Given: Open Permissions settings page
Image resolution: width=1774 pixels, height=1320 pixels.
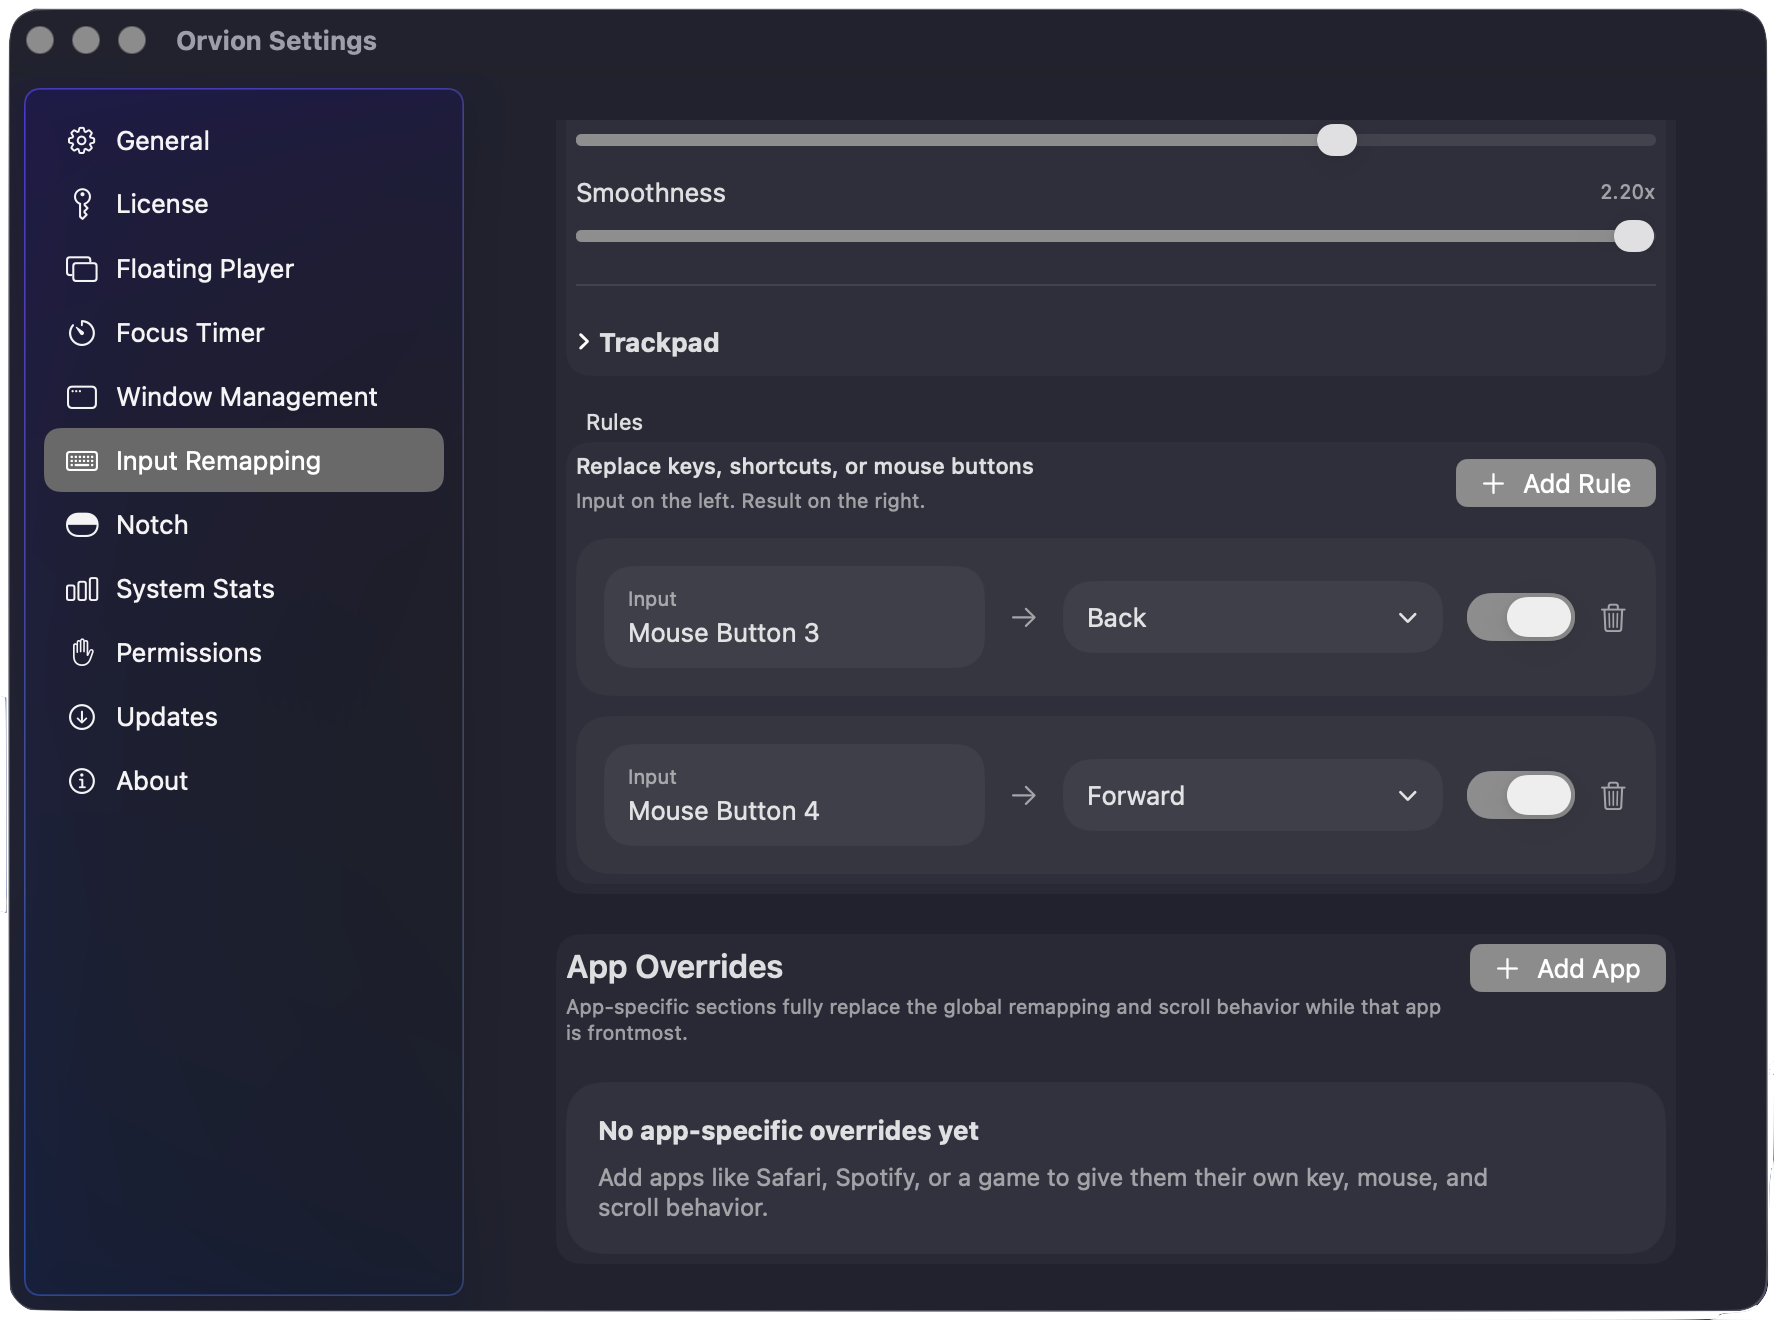Looking at the screenshot, I should click(x=244, y=653).
